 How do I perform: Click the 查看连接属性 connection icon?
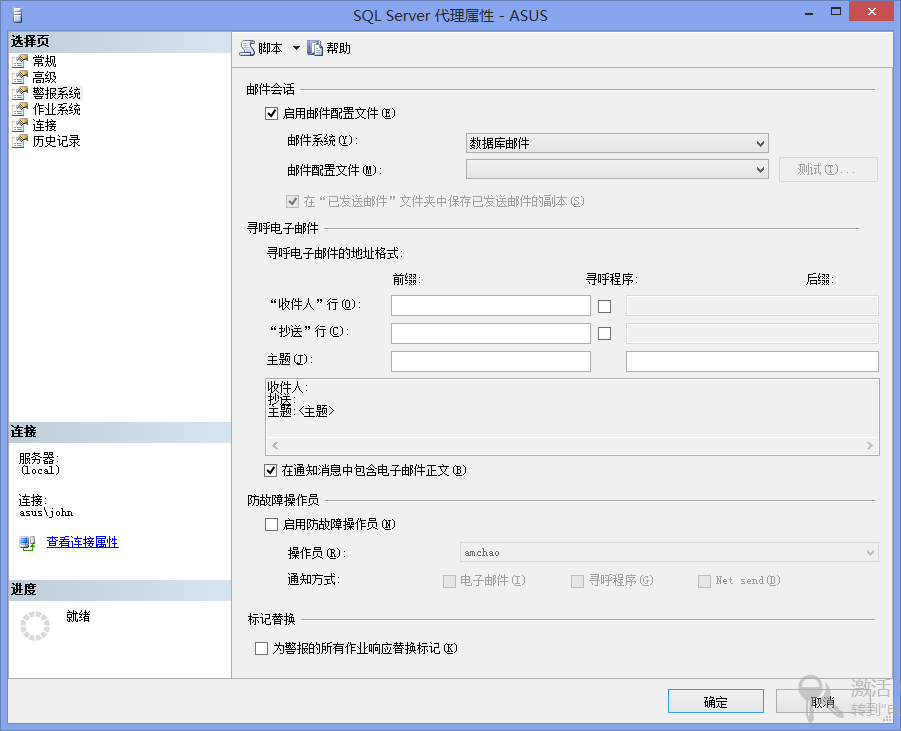click(x=28, y=542)
